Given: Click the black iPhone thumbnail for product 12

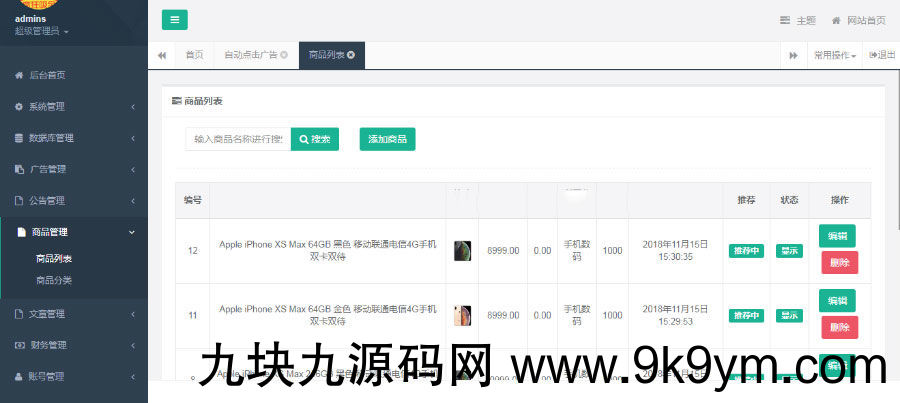Looking at the screenshot, I should tap(462, 251).
